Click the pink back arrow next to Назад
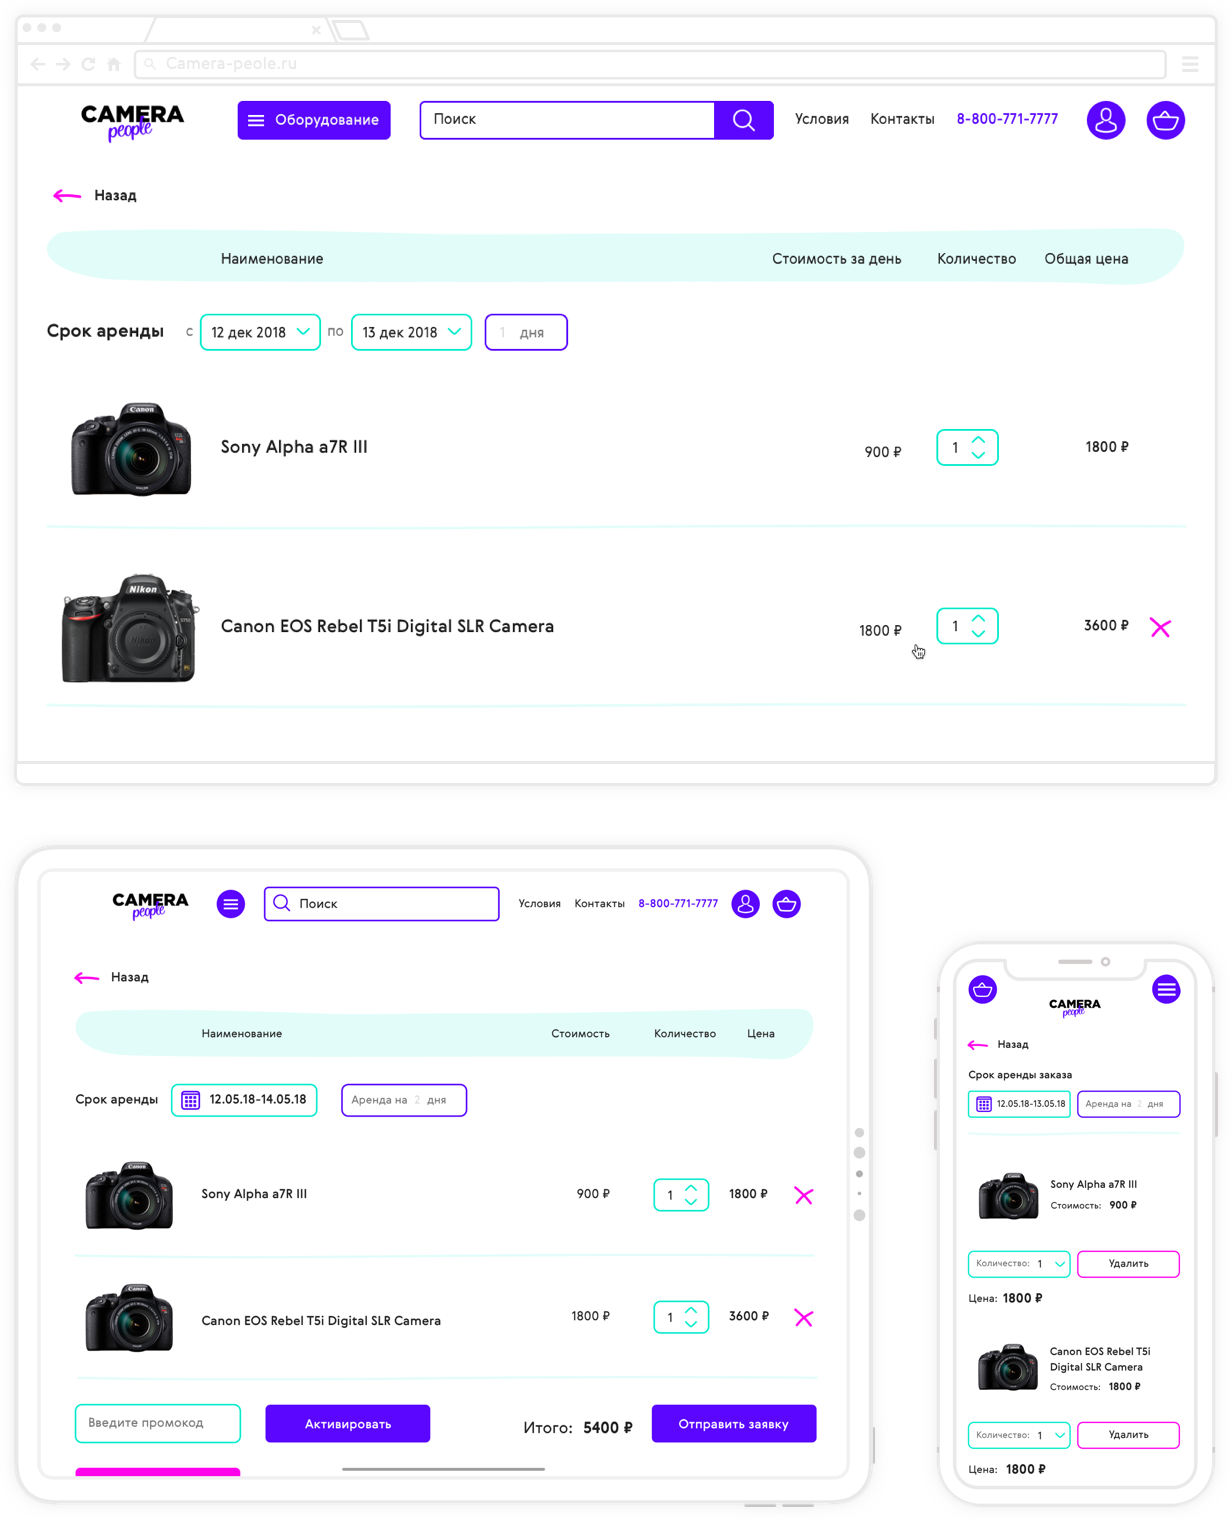This screenshot has width=1232, height=1521. coord(67,196)
